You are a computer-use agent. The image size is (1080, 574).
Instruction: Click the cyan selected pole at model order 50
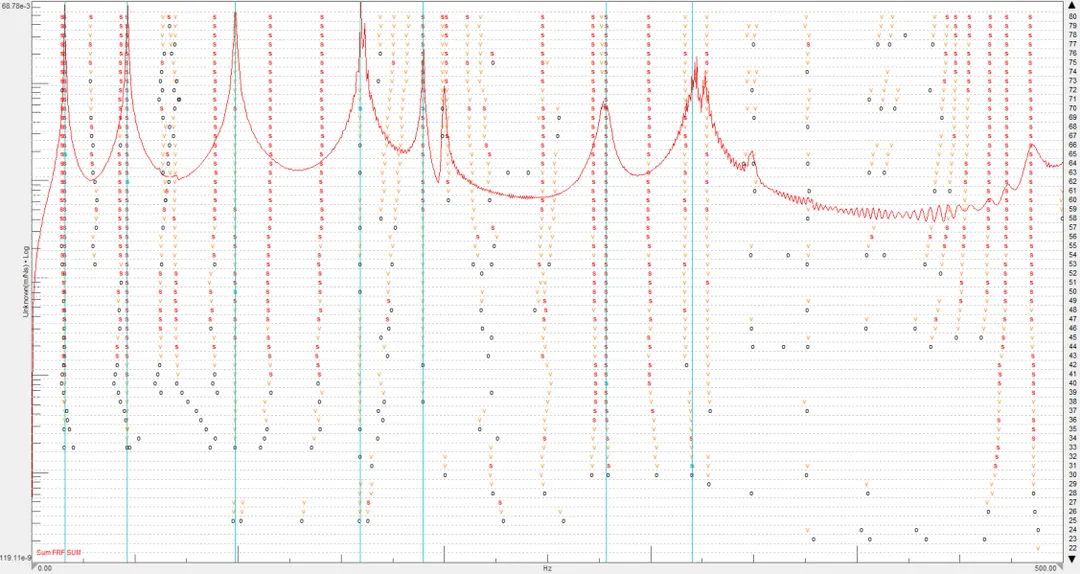pyautogui.click(x=235, y=291)
